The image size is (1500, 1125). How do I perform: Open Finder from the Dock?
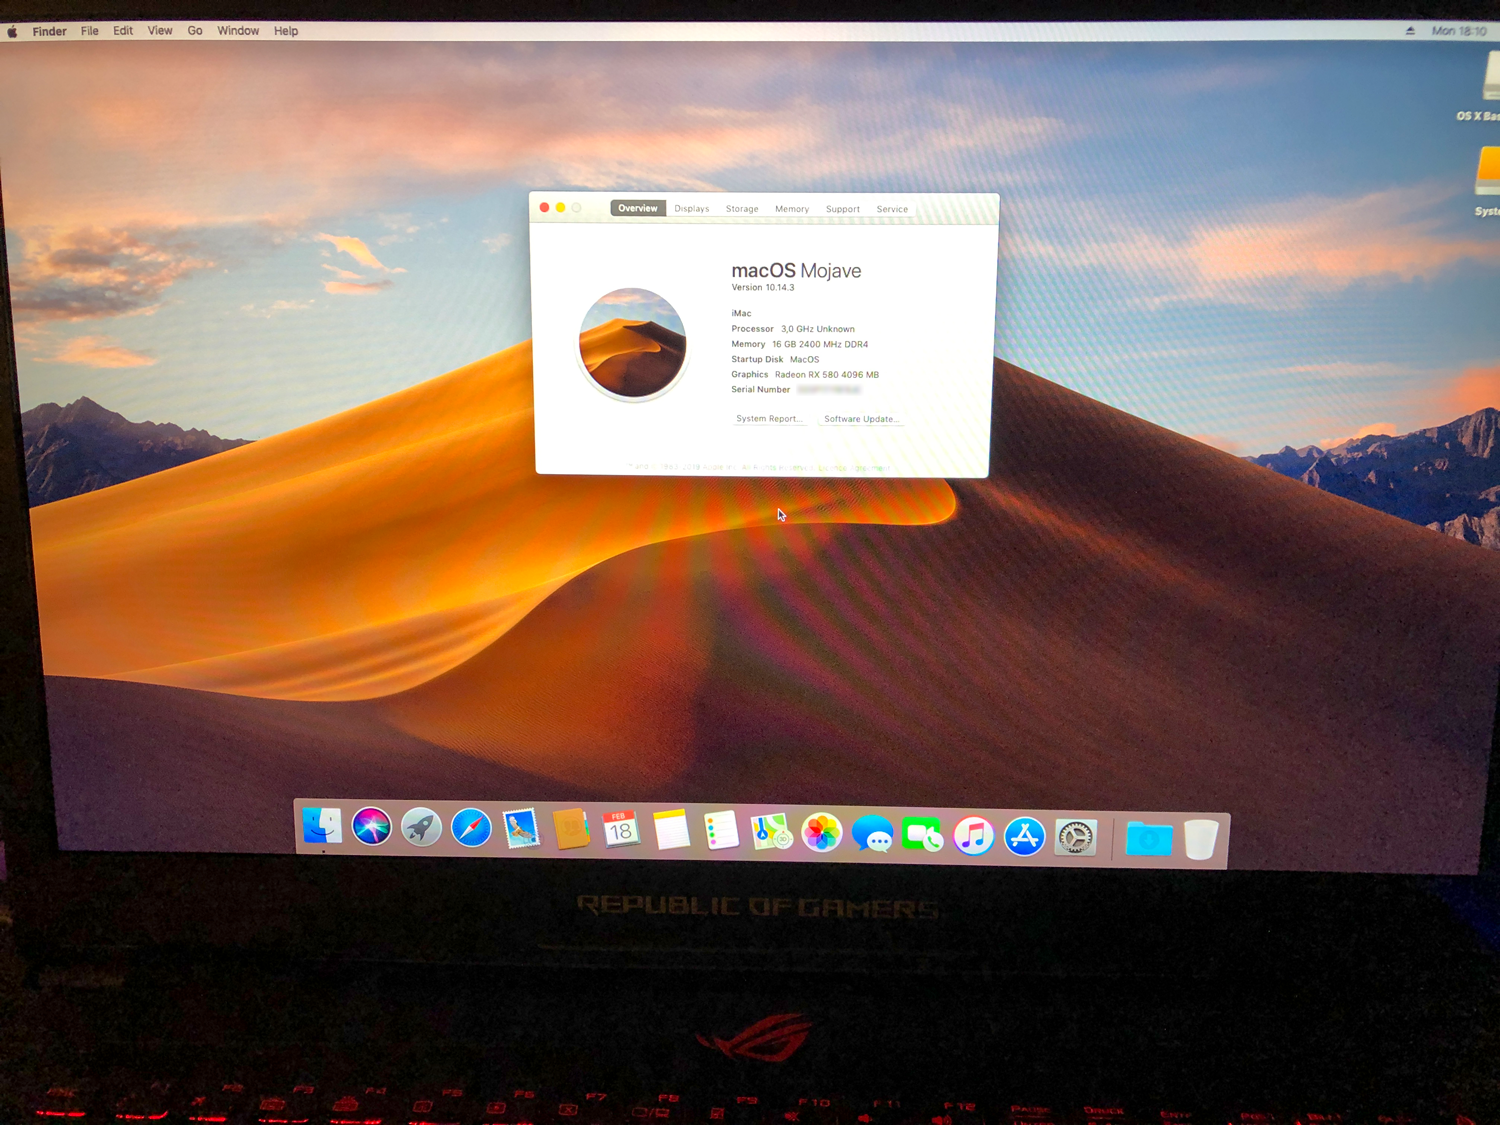click(322, 826)
